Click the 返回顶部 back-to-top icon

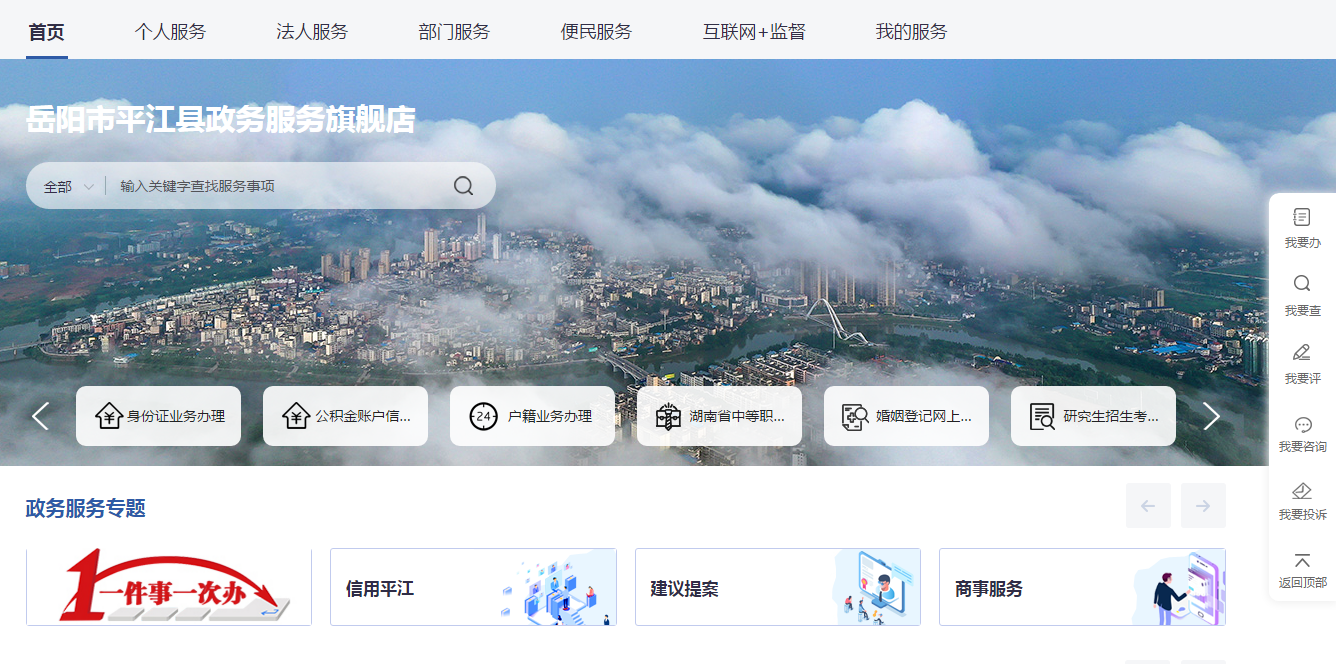coord(1302,562)
